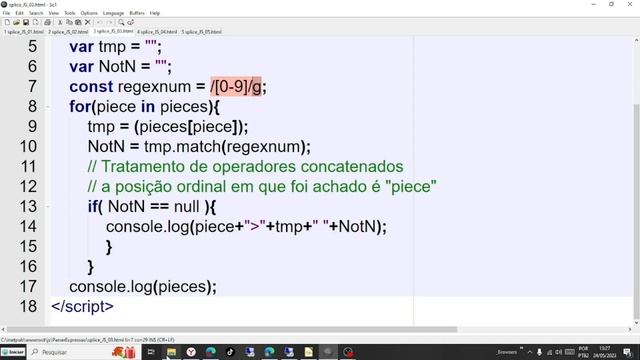Click the Undo arrow icon
The height and width of the screenshot is (360, 640).
click(100, 22)
